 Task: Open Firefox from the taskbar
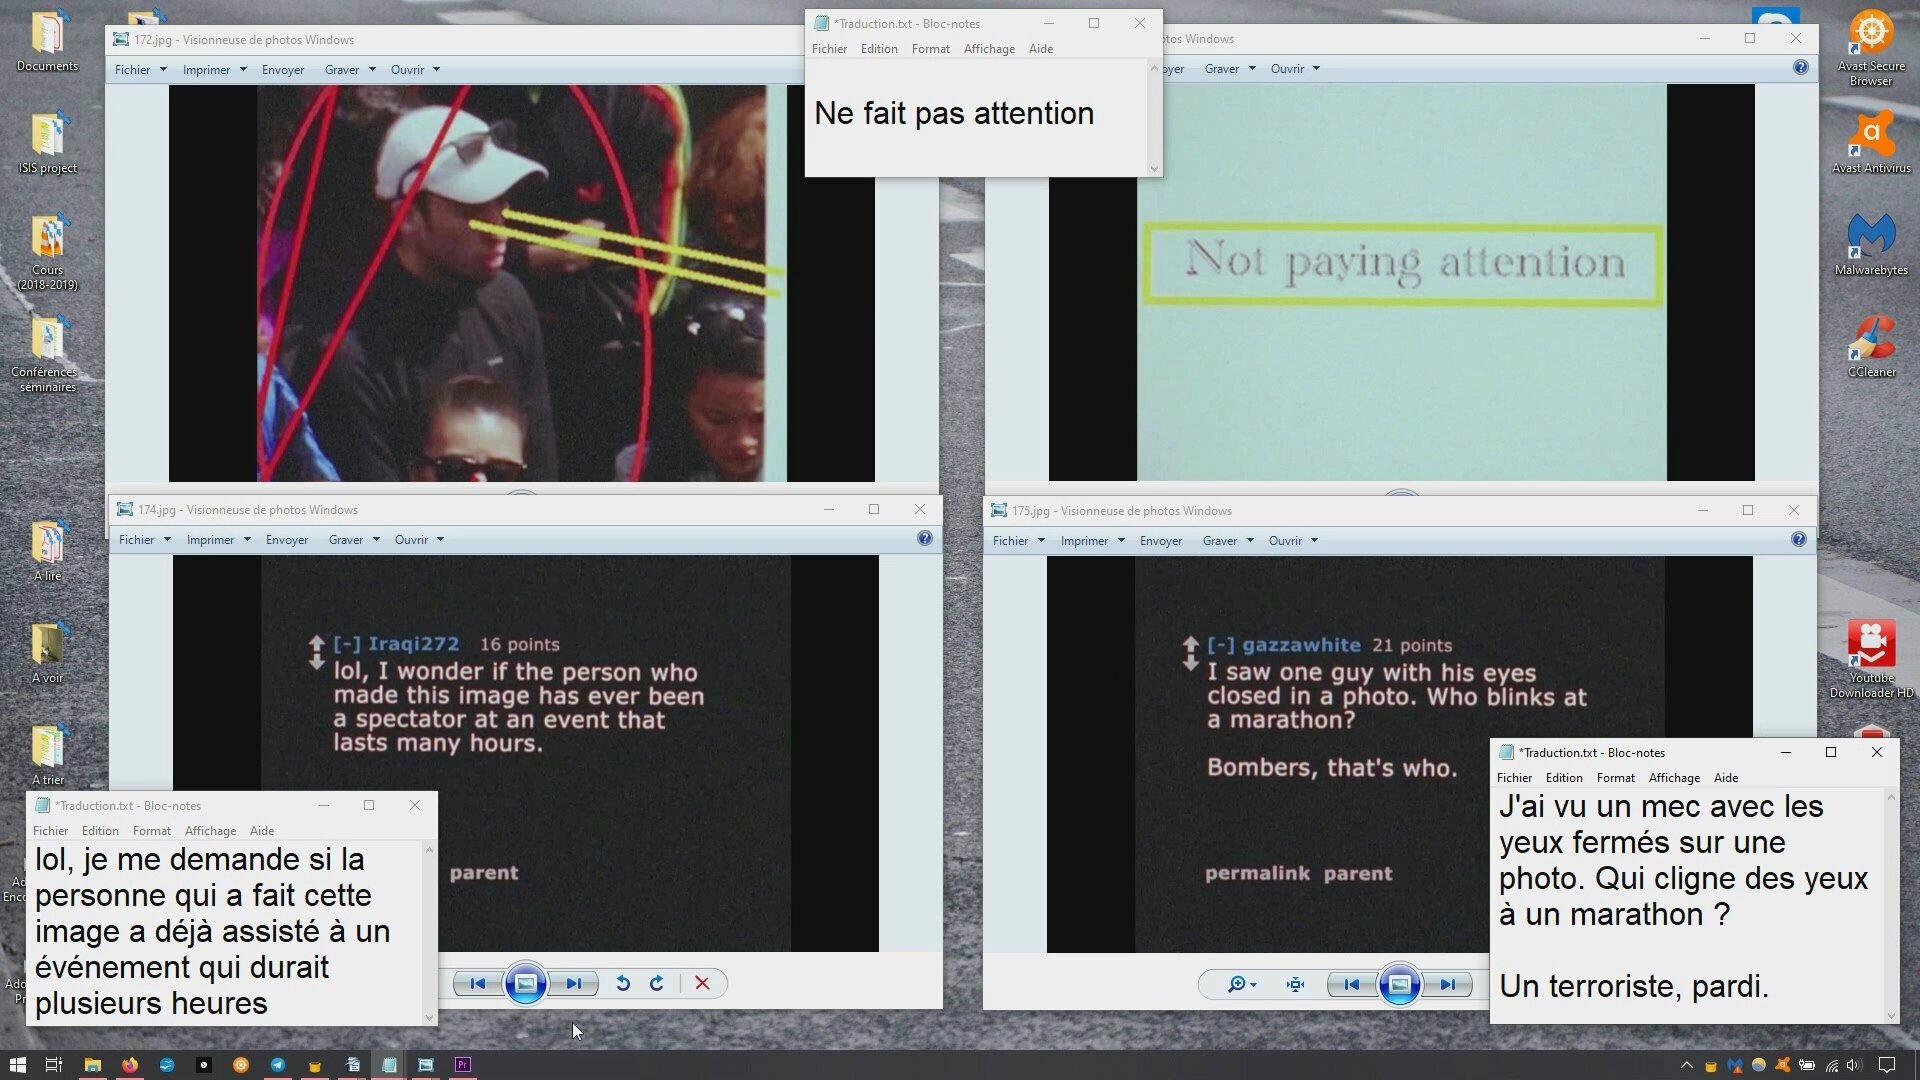pyautogui.click(x=130, y=1065)
